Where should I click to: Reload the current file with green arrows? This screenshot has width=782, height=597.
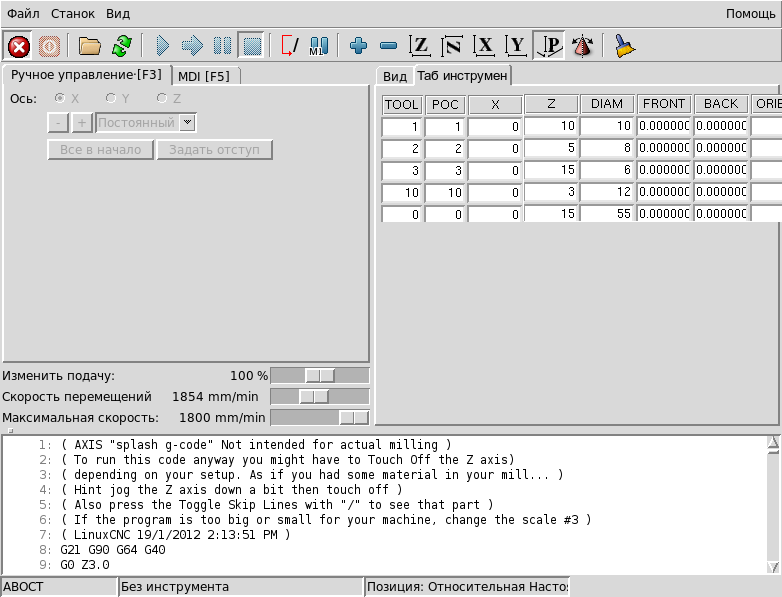coord(122,46)
